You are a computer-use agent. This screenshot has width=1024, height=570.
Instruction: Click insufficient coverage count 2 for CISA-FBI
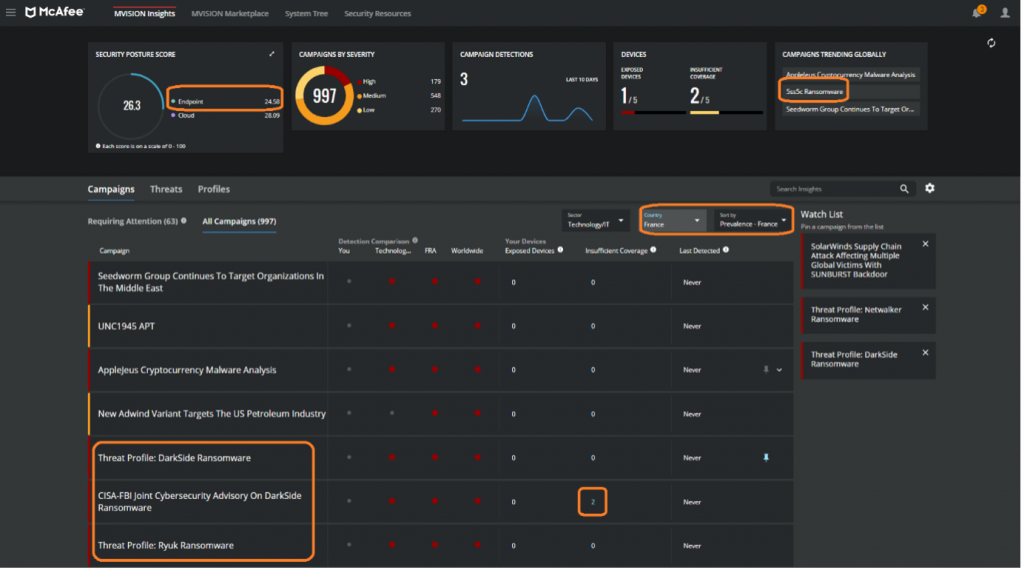[x=593, y=502]
